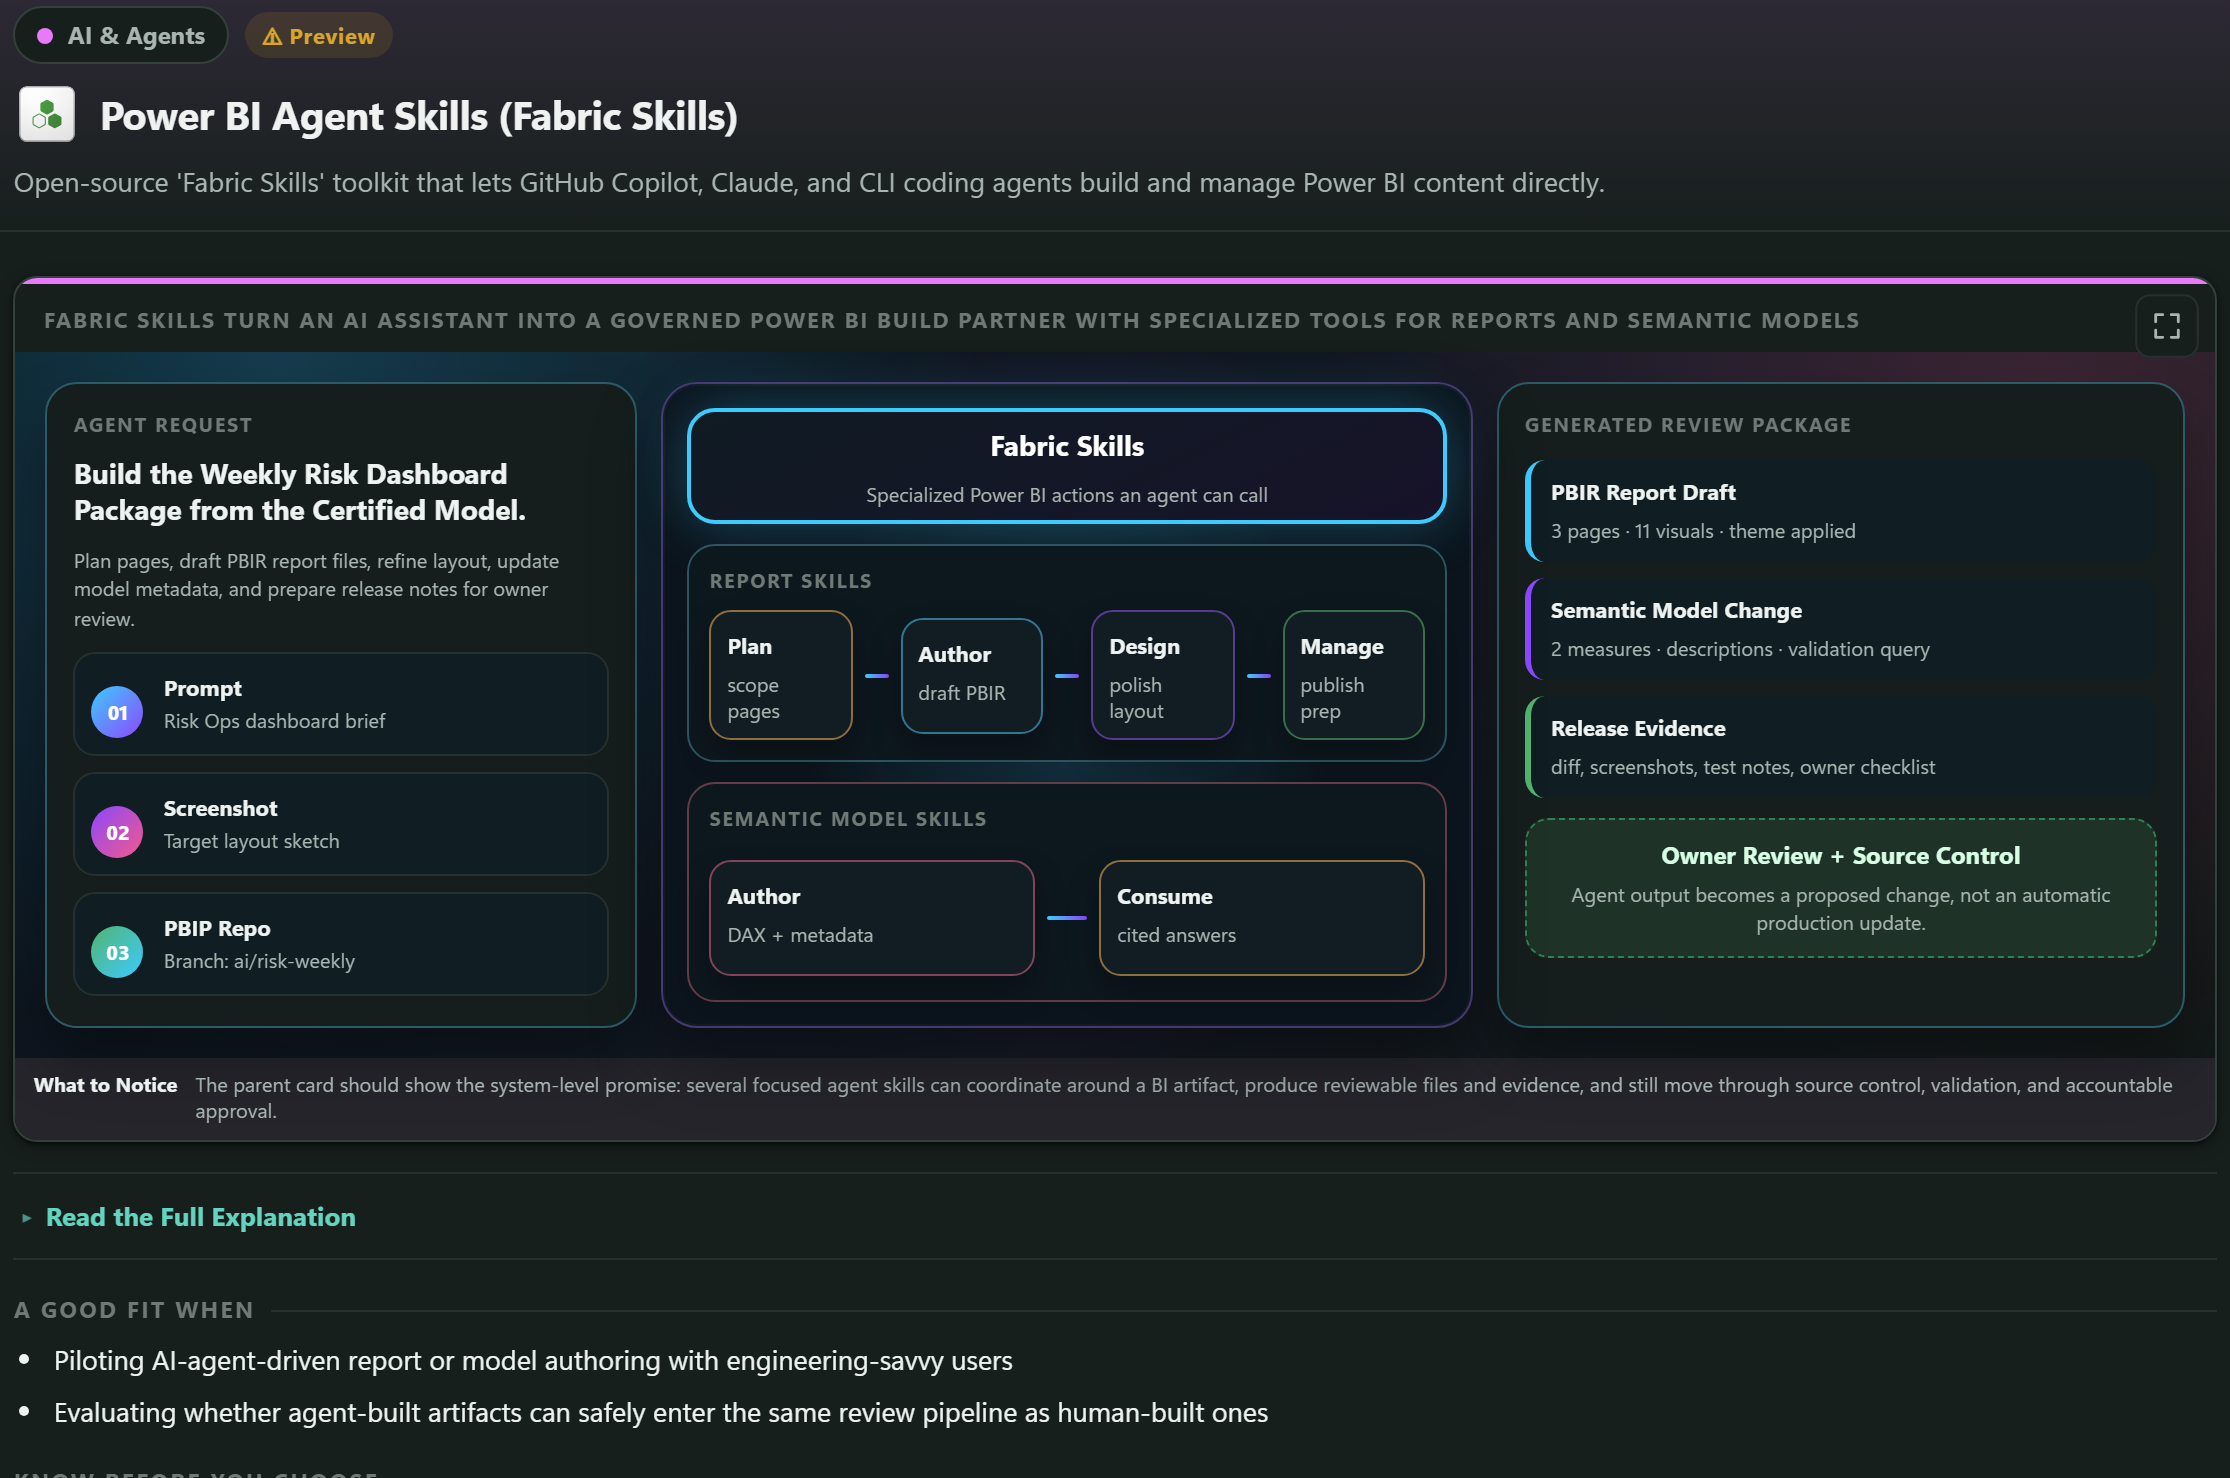Click the Author DAX + metadata card

point(871,917)
